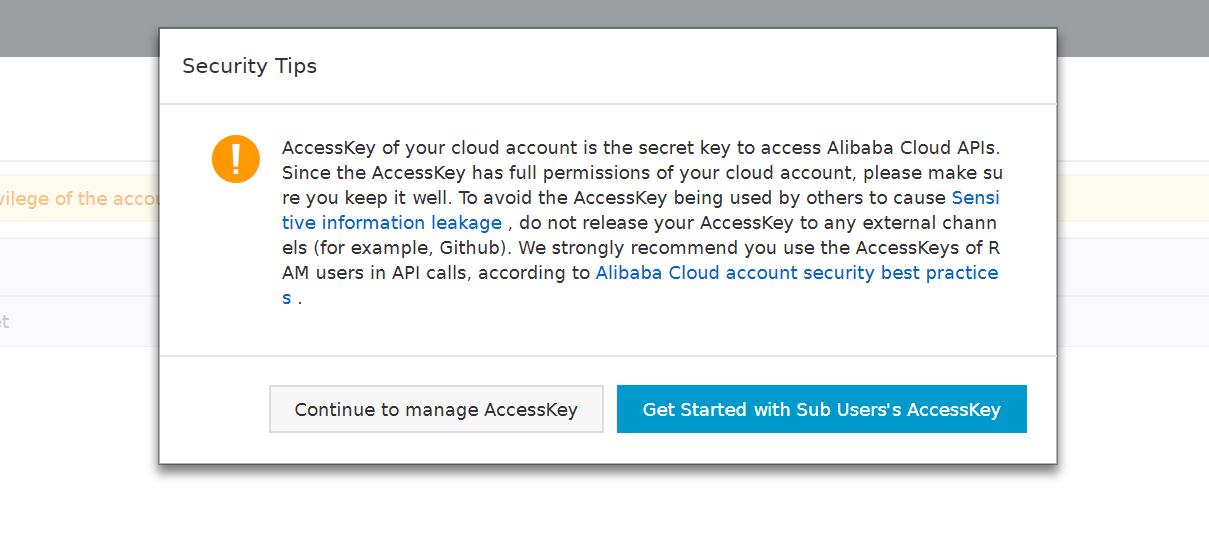This screenshot has height=557, width=1209.
Task: Click the dimmed orange privilege notice left of dialog
Action: coord(80,198)
